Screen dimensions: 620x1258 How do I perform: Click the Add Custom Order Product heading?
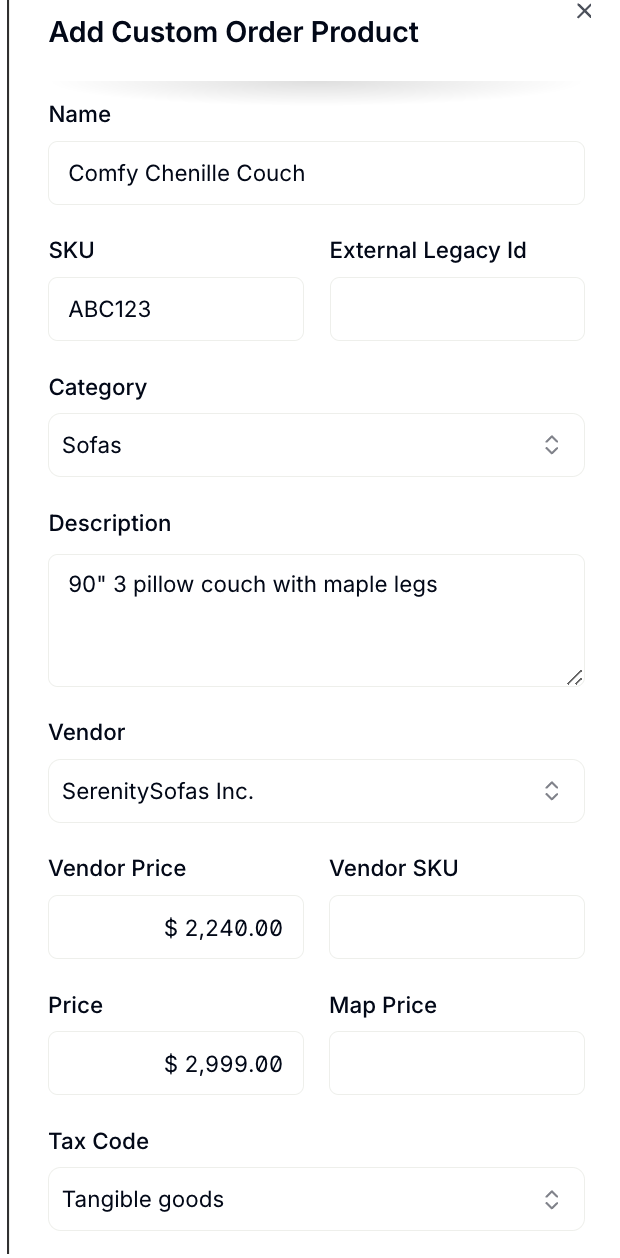[234, 32]
